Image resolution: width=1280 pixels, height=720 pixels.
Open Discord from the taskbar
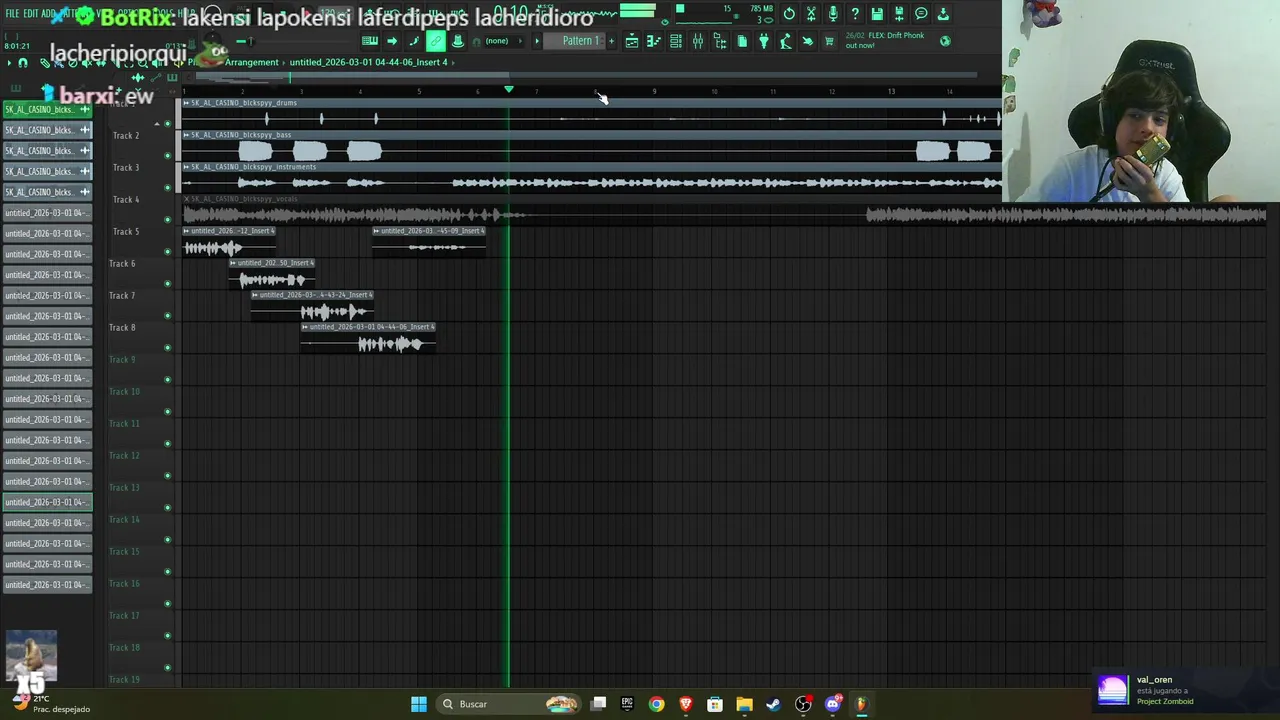(832, 704)
